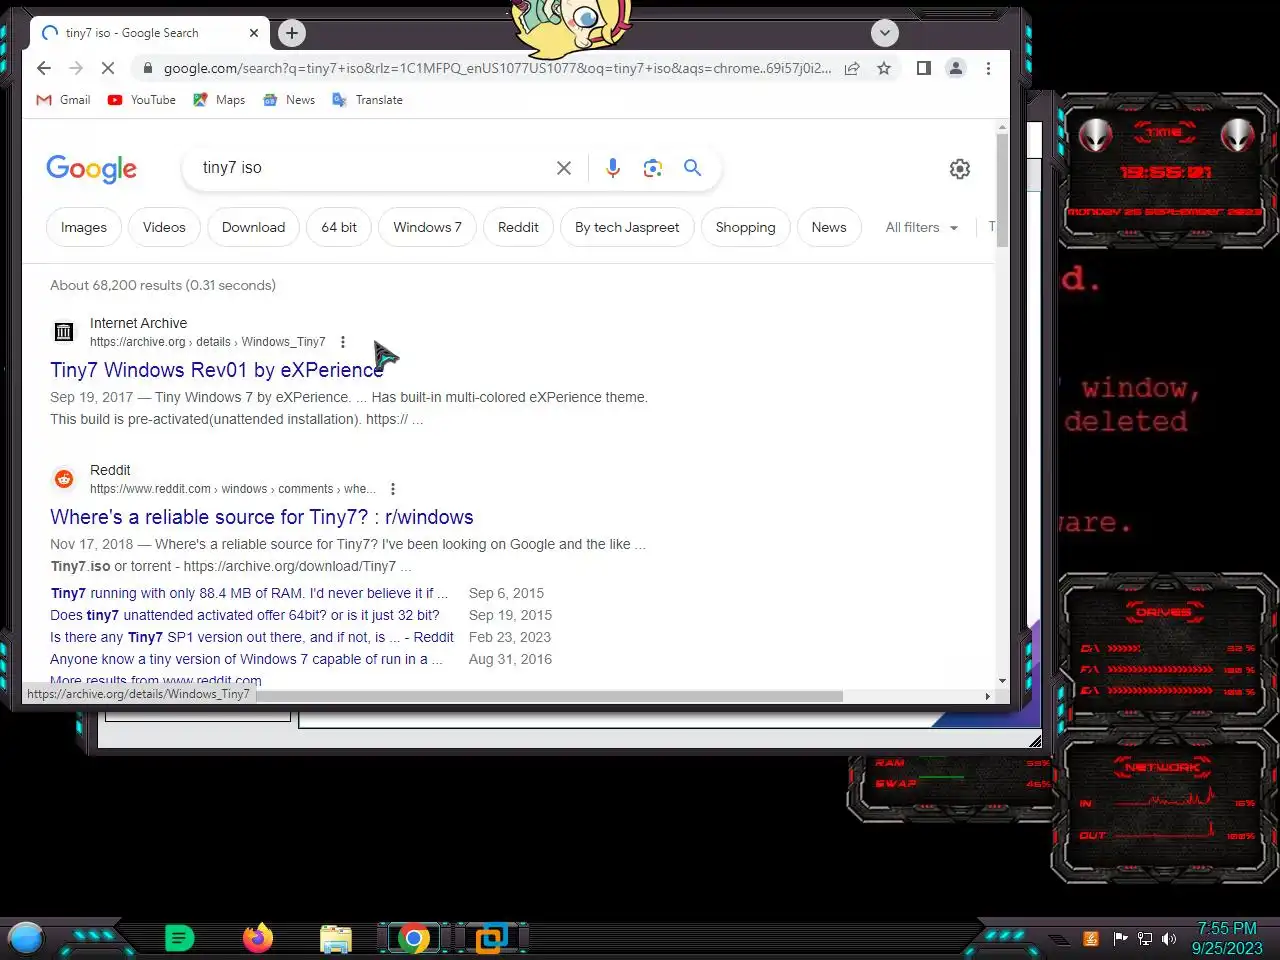Select the Reddit filter chip
1280x960 pixels.
[518, 228]
